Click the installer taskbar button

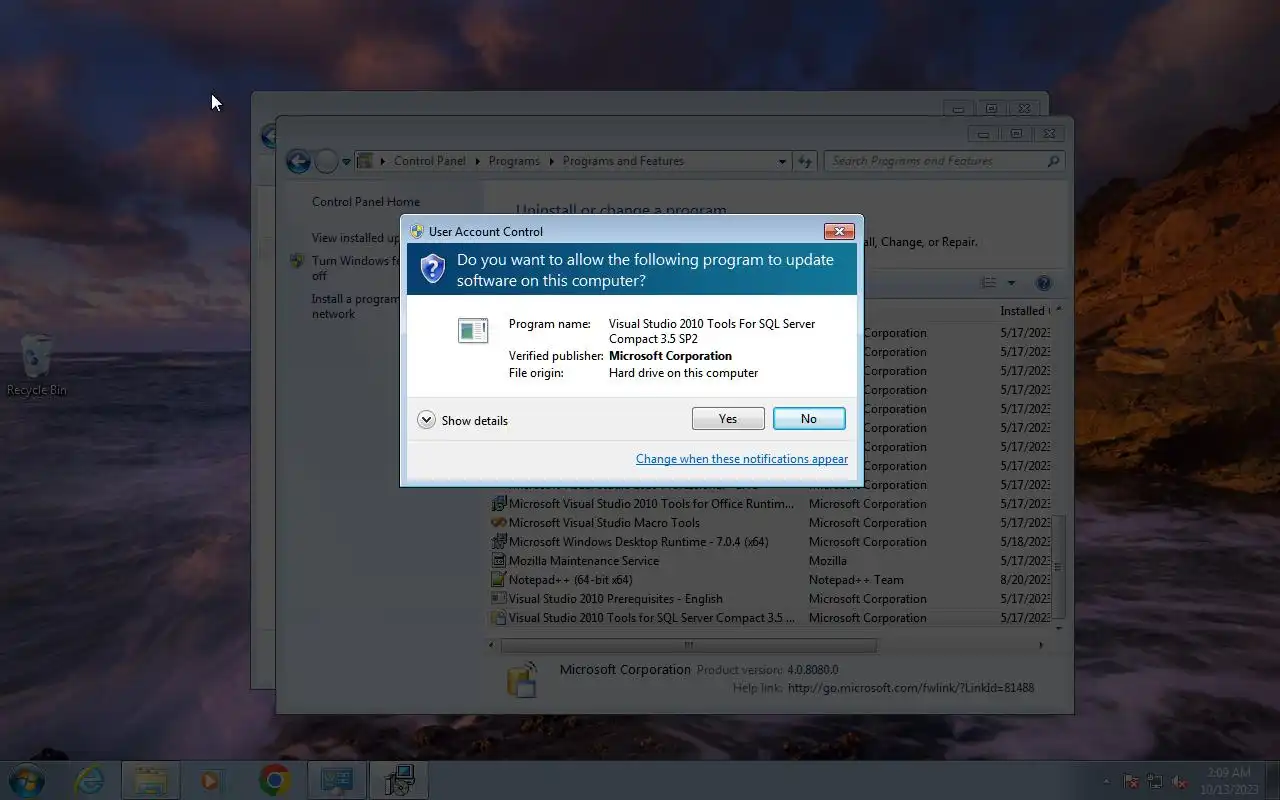pyautogui.click(x=398, y=780)
